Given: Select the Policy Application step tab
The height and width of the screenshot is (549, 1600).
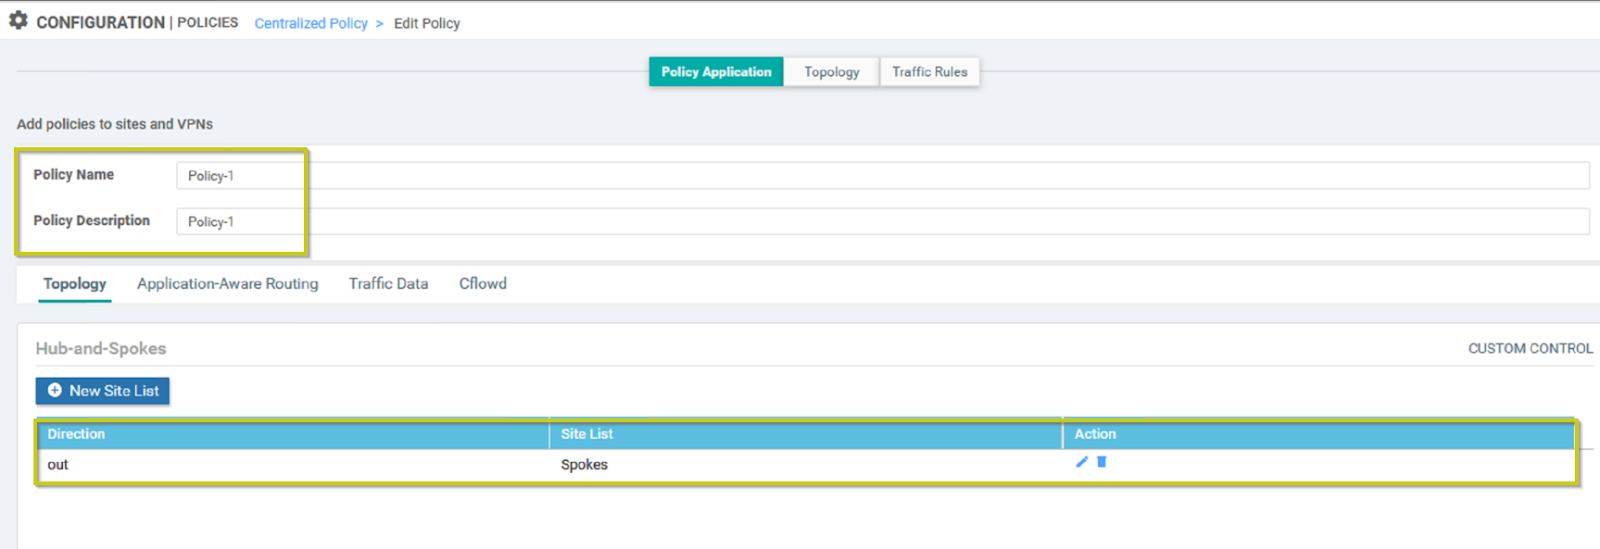Looking at the screenshot, I should click(x=716, y=72).
